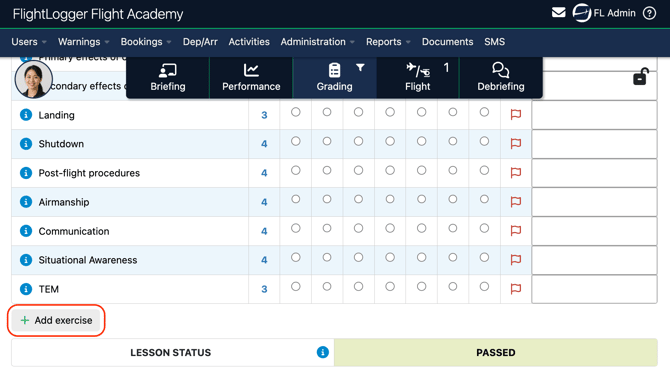670x374 pixels.
Task: Click the unlock padlock icon
Action: (x=641, y=77)
